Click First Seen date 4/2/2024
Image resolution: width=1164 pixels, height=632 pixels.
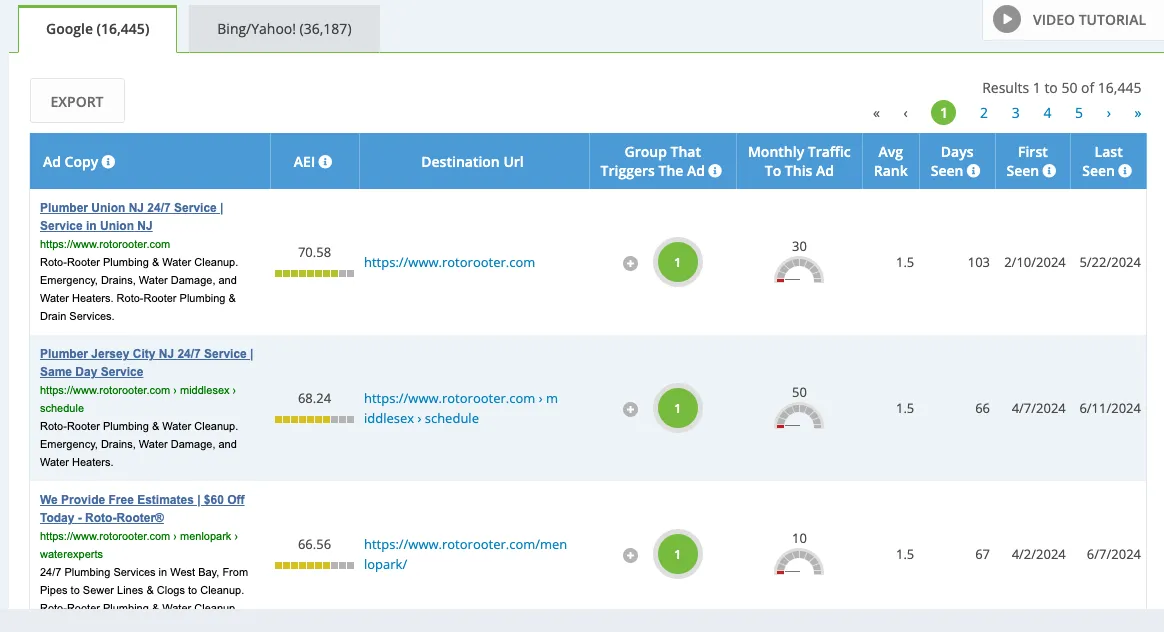pos(1039,554)
